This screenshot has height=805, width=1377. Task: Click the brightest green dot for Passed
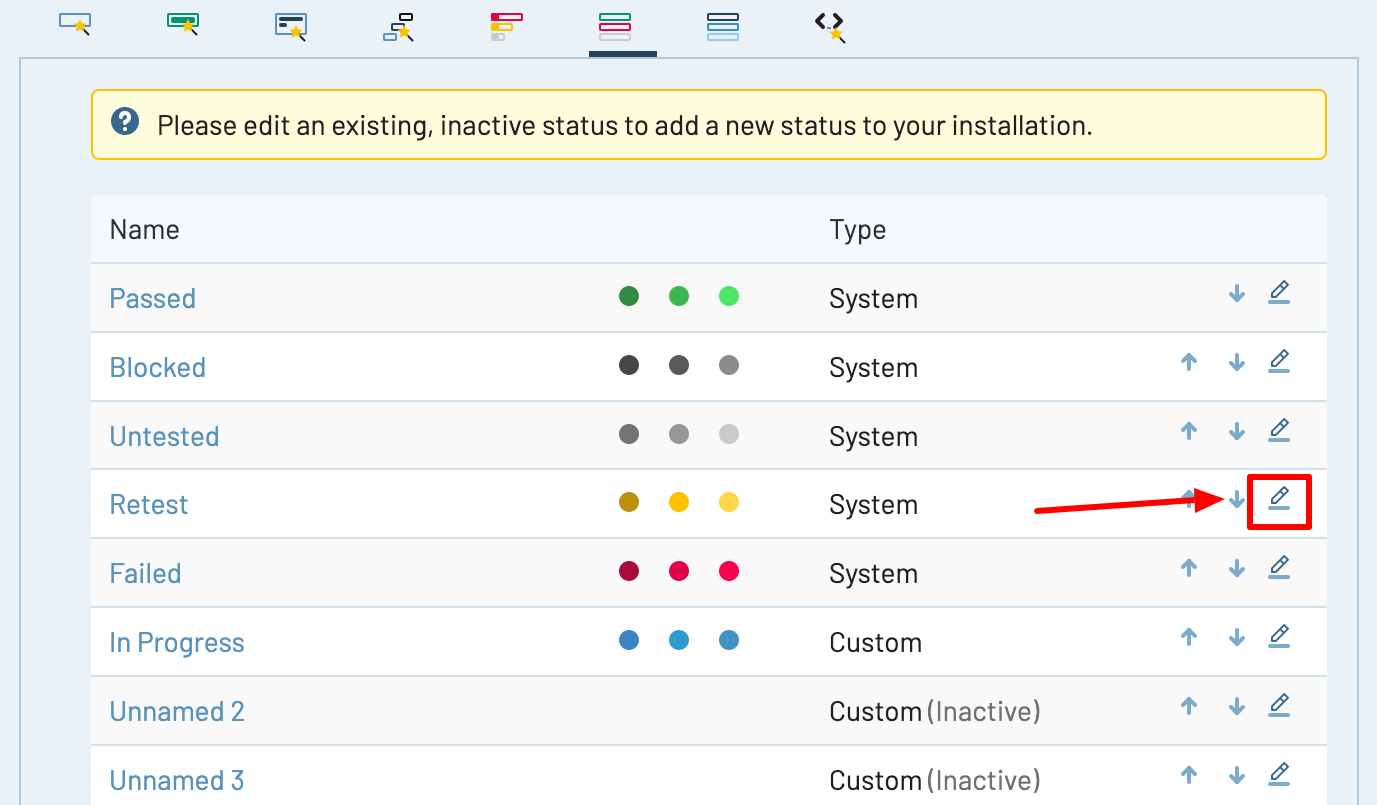(x=729, y=296)
